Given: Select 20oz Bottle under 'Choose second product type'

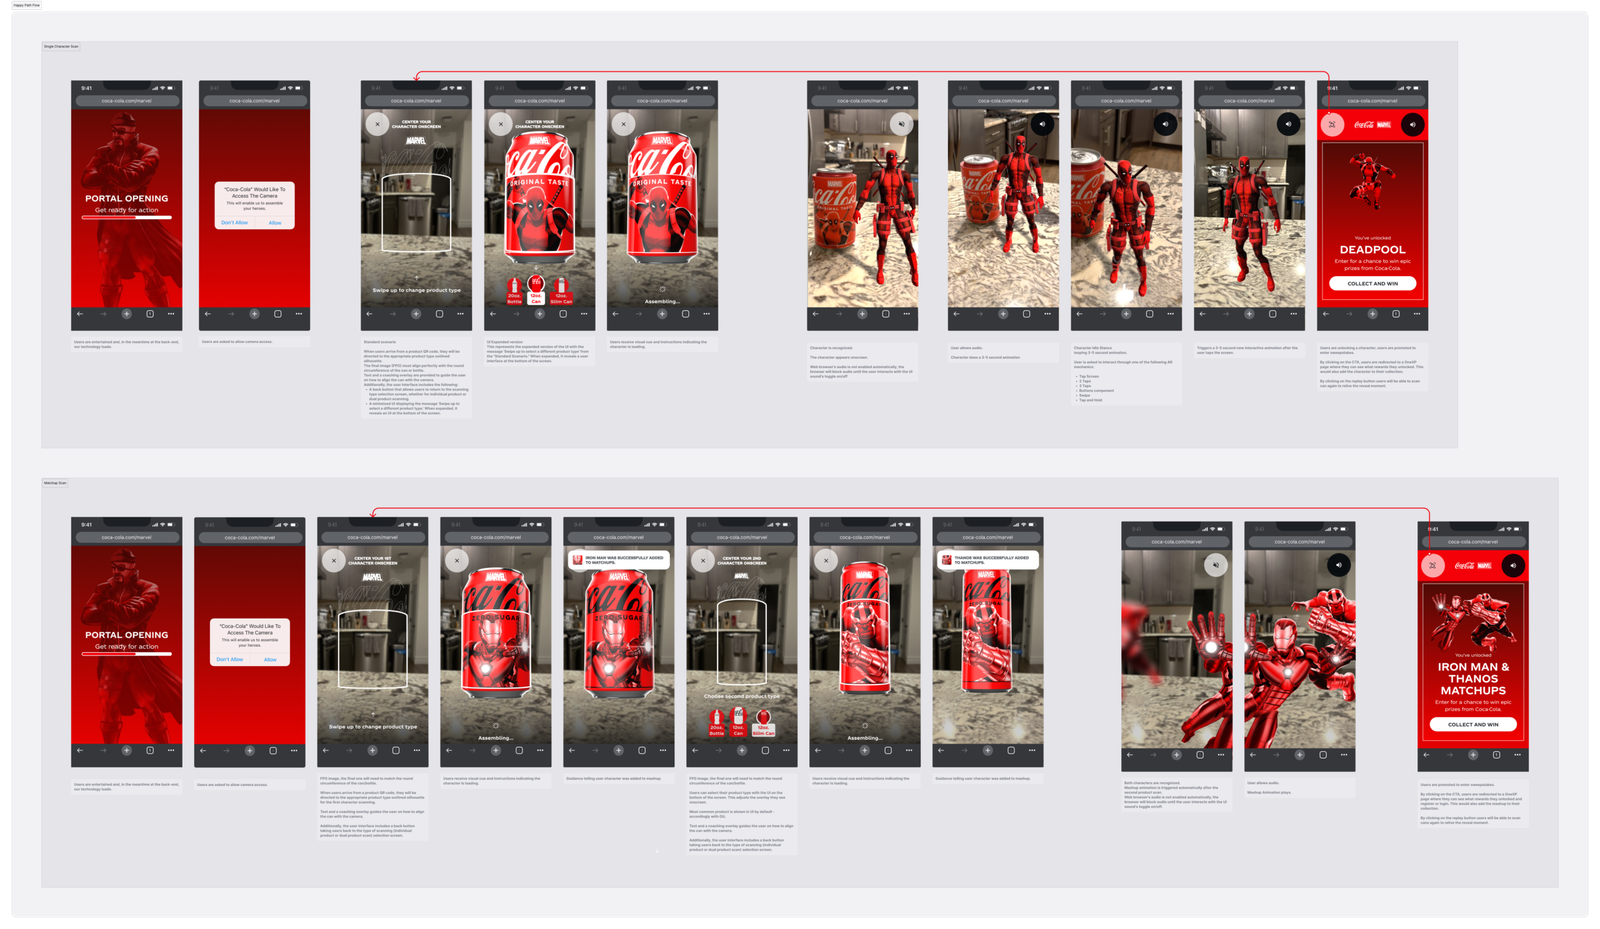Looking at the screenshot, I should point(716,723).
